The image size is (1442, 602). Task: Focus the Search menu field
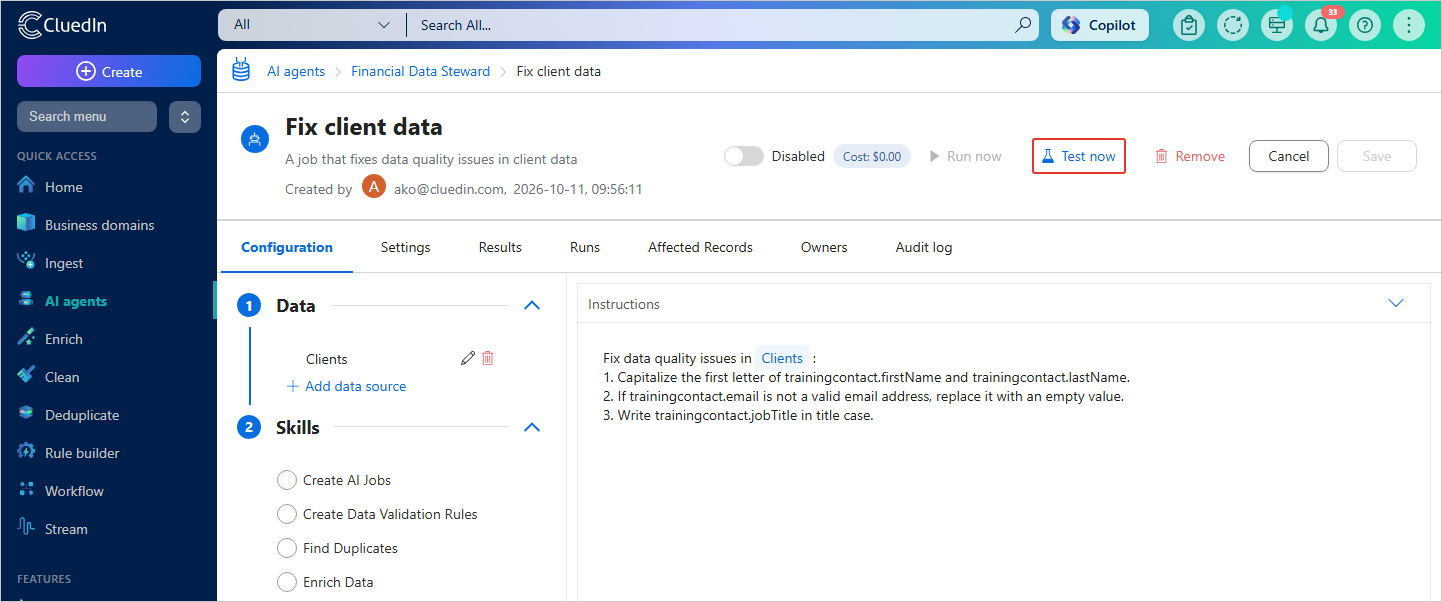(87, 116)
